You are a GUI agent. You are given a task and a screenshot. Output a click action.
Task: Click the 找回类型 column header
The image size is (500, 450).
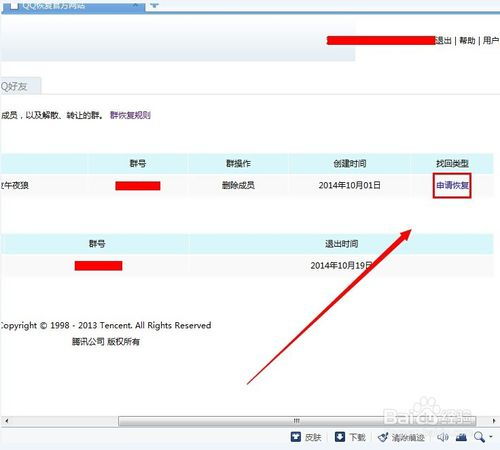(x=452, y=163)
